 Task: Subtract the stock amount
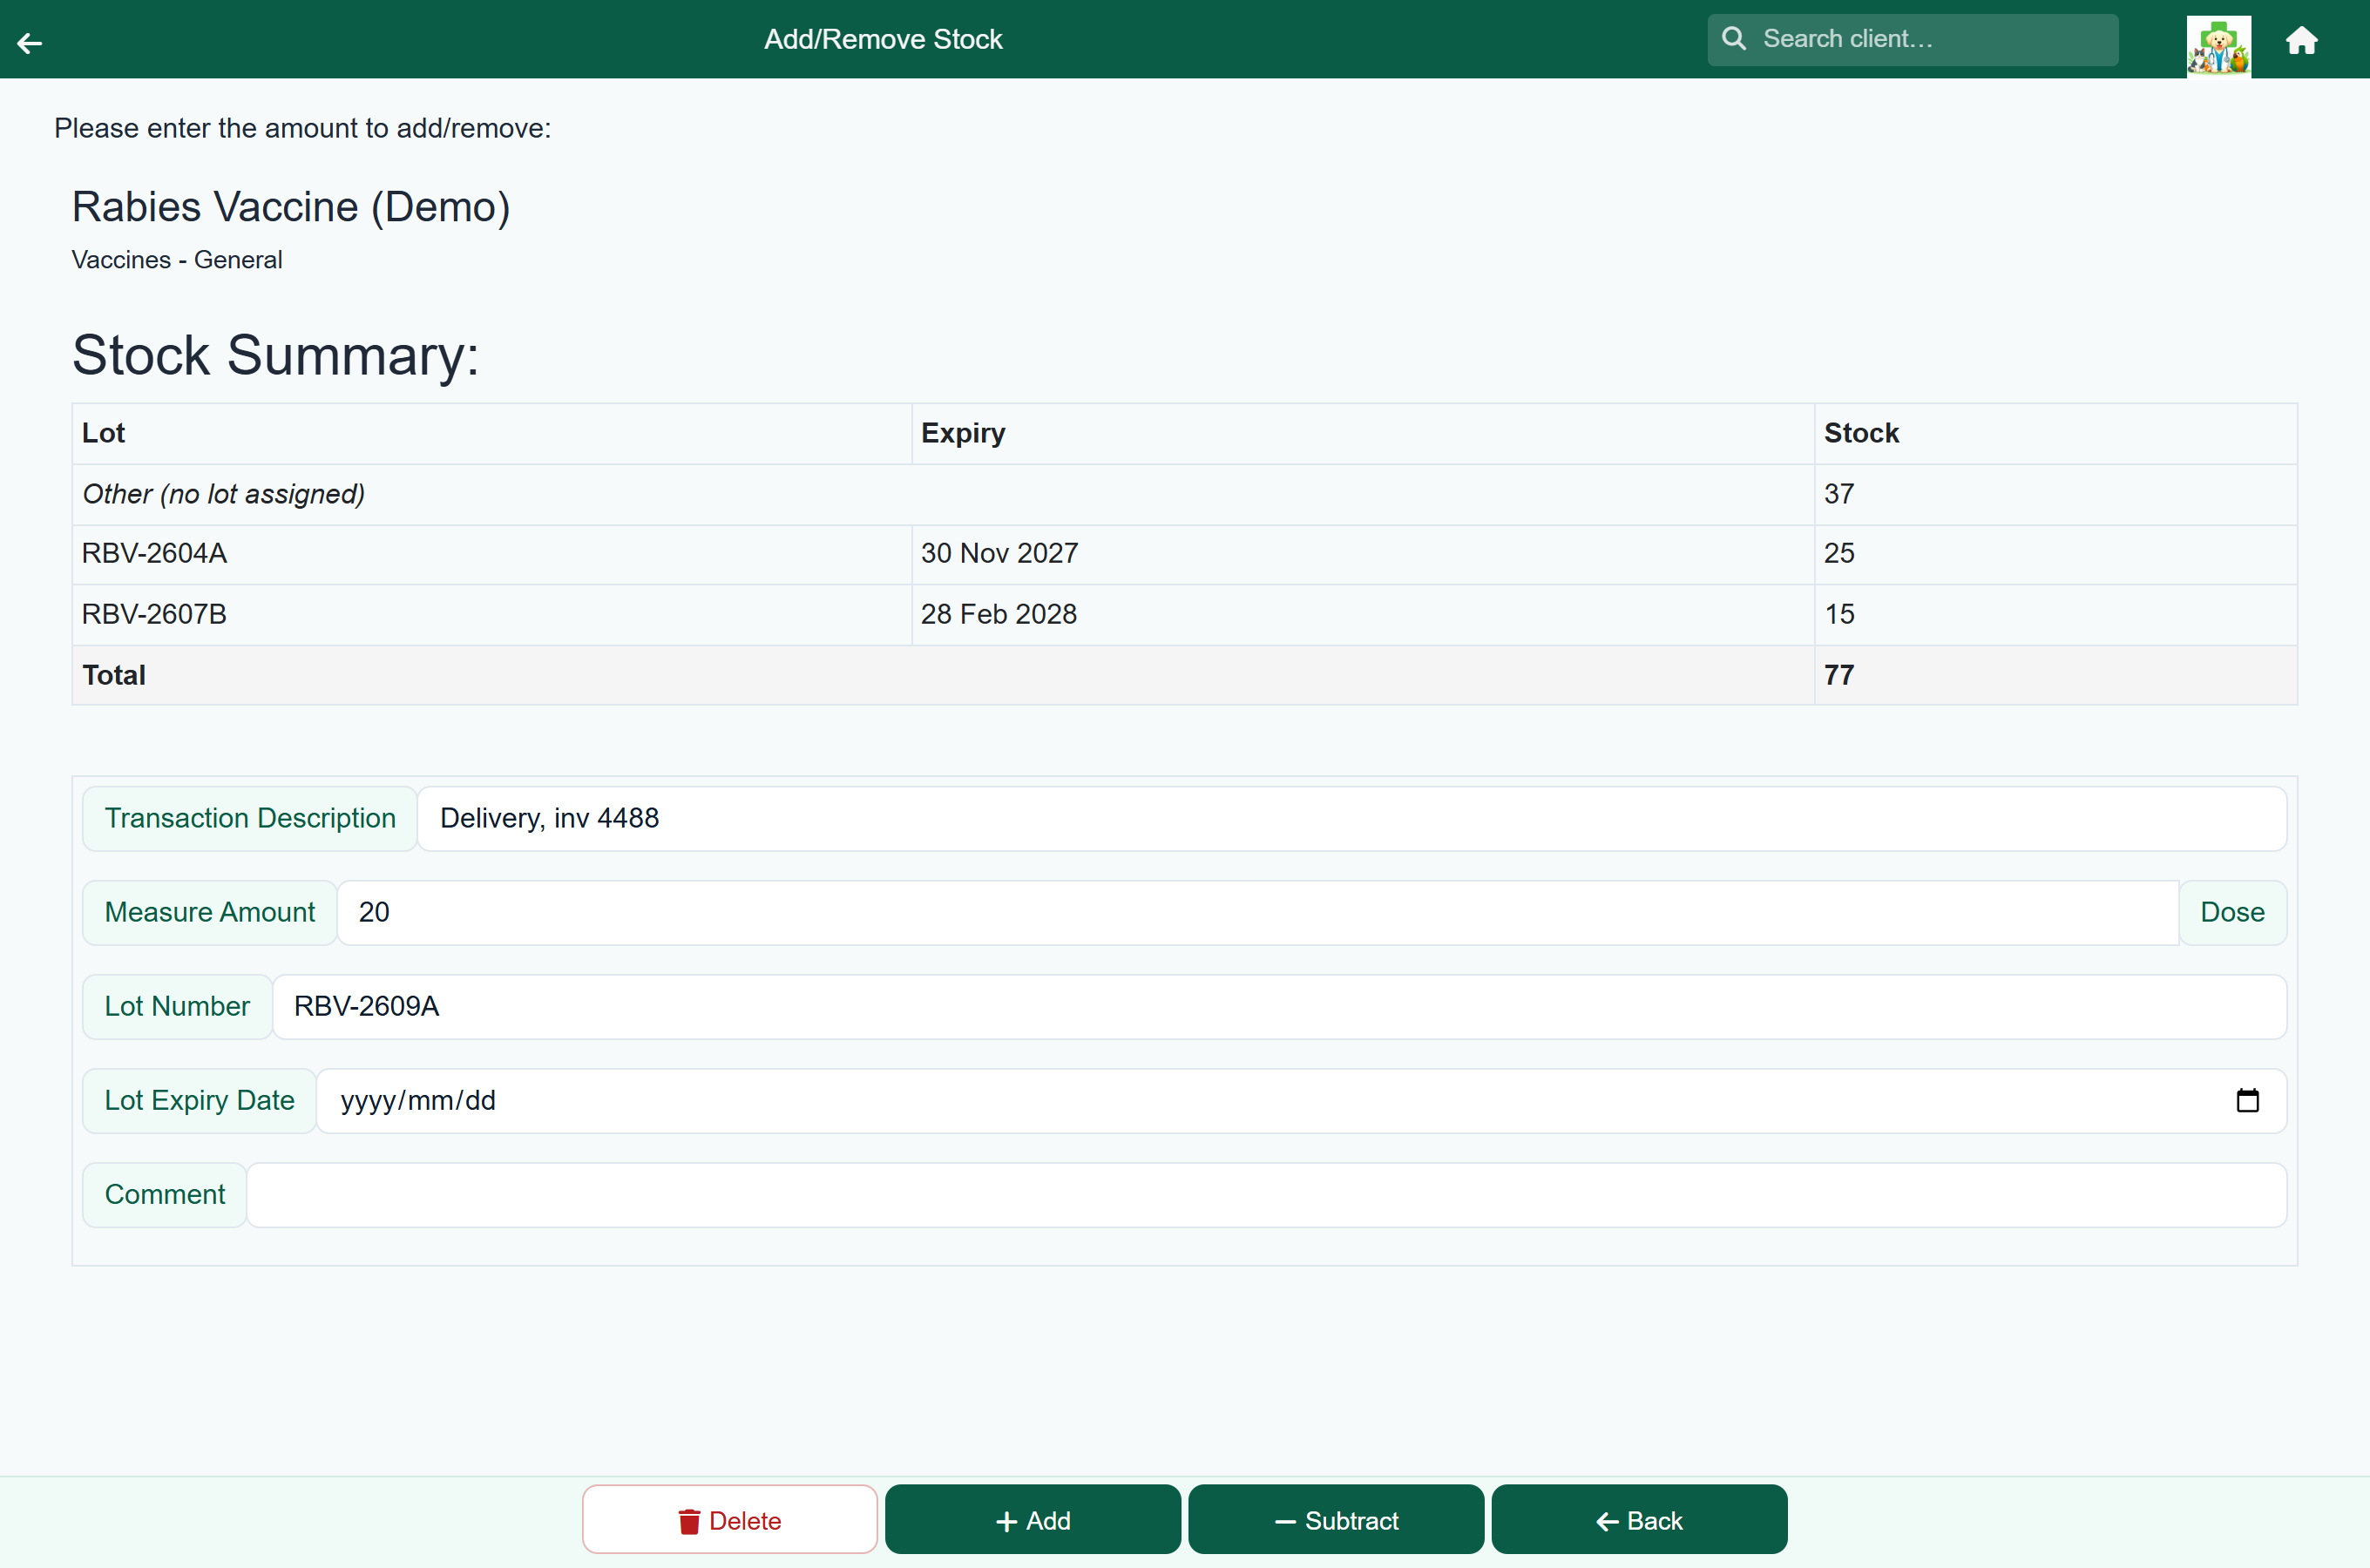coord(1335,1520)
